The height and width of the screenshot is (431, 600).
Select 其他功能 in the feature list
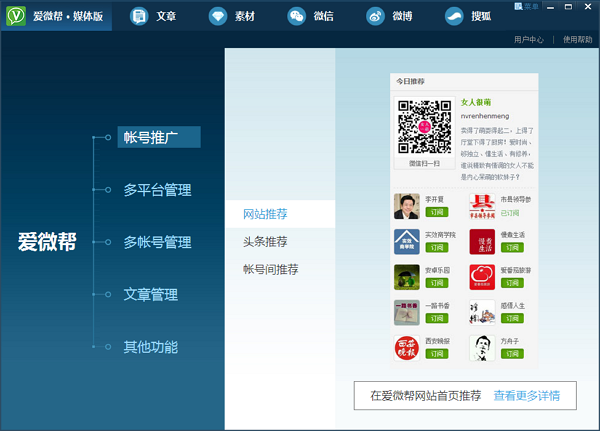point(150,347)
